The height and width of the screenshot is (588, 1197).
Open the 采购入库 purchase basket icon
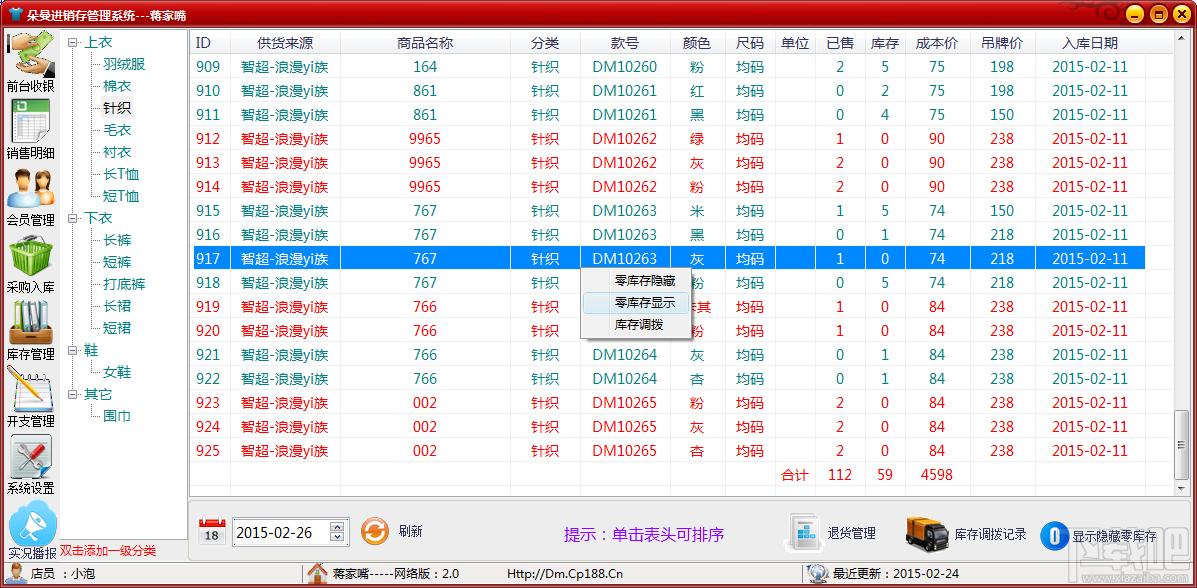click(x=30, y=256)
